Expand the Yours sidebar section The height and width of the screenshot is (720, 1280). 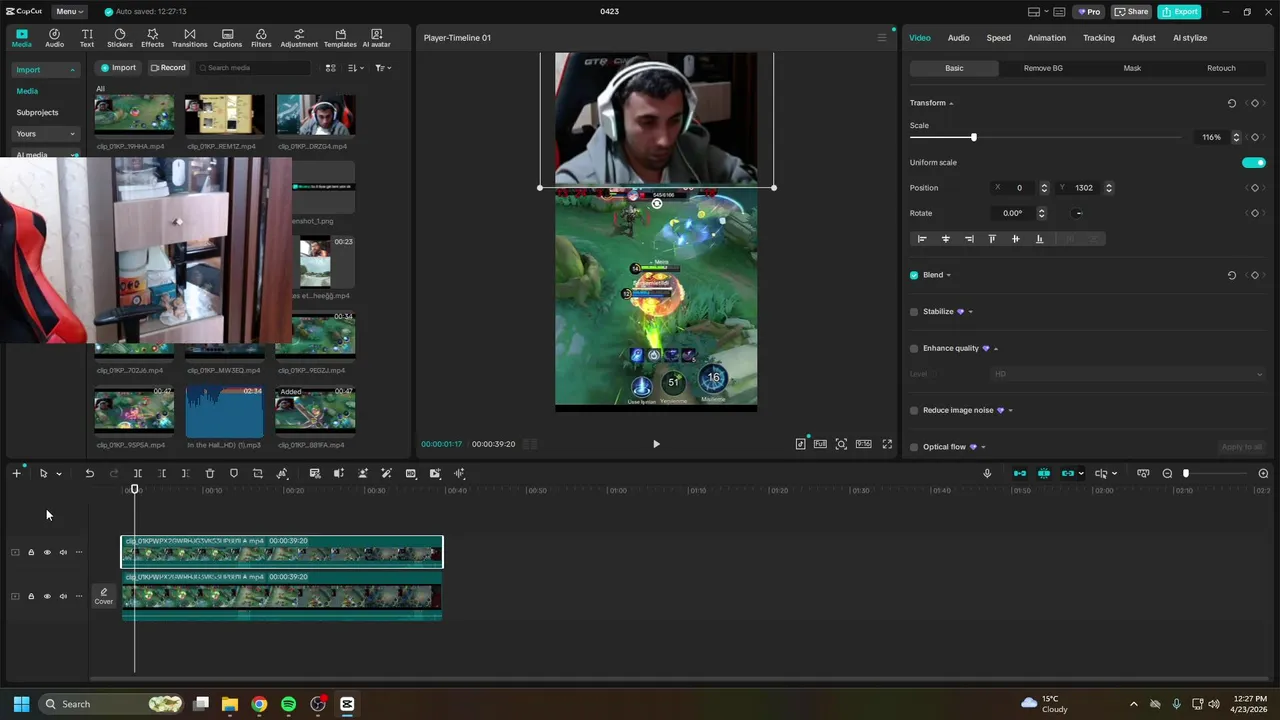(x=45, y=134)
